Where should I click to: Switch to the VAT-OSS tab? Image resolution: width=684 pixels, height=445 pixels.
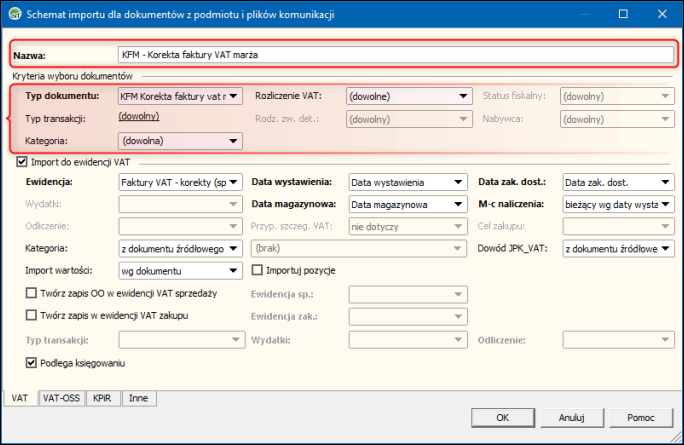(62, 398)
